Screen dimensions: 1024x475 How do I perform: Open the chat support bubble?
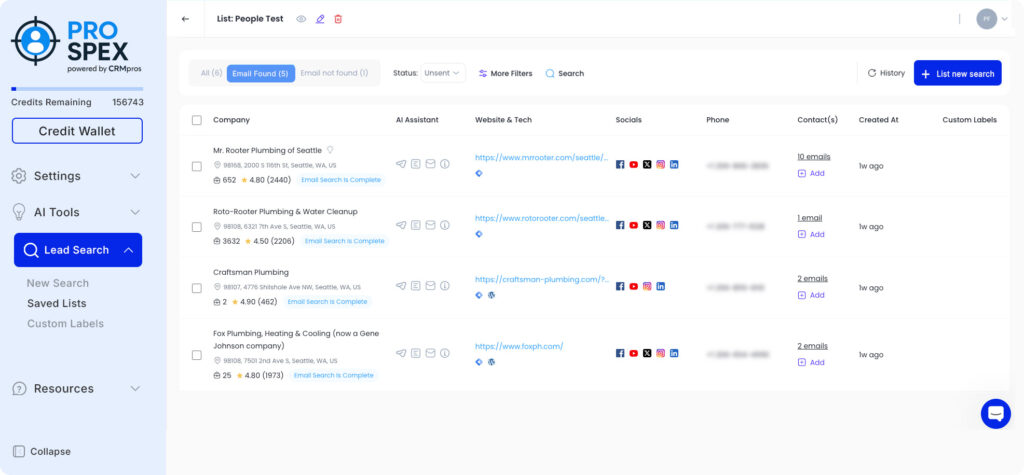coord(995,414)
